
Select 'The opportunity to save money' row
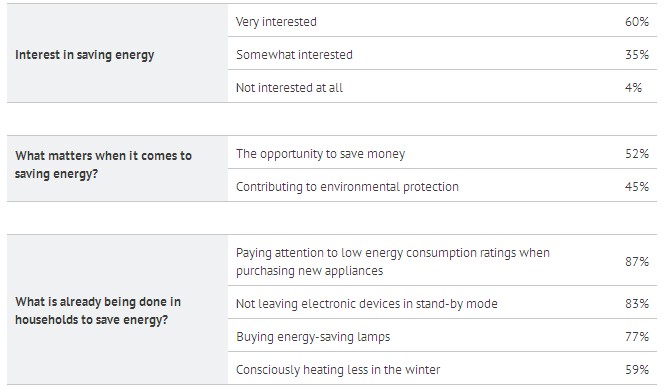(x=442, y=152)
